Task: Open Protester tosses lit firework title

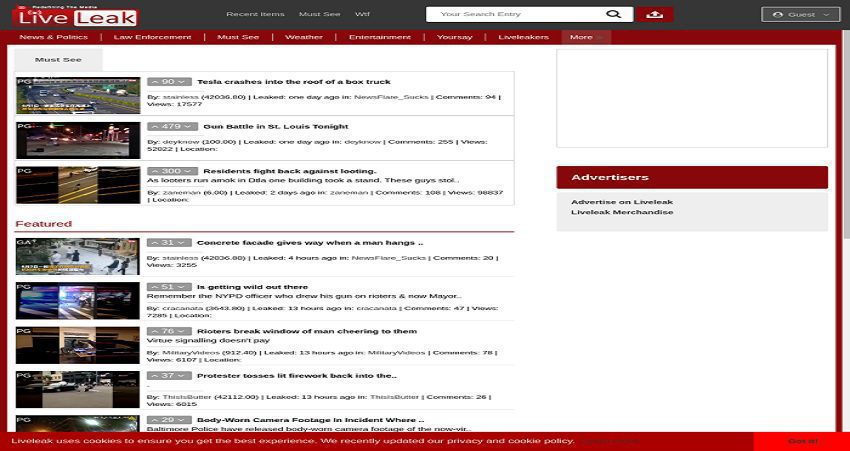Action: [x=297, y=376]
